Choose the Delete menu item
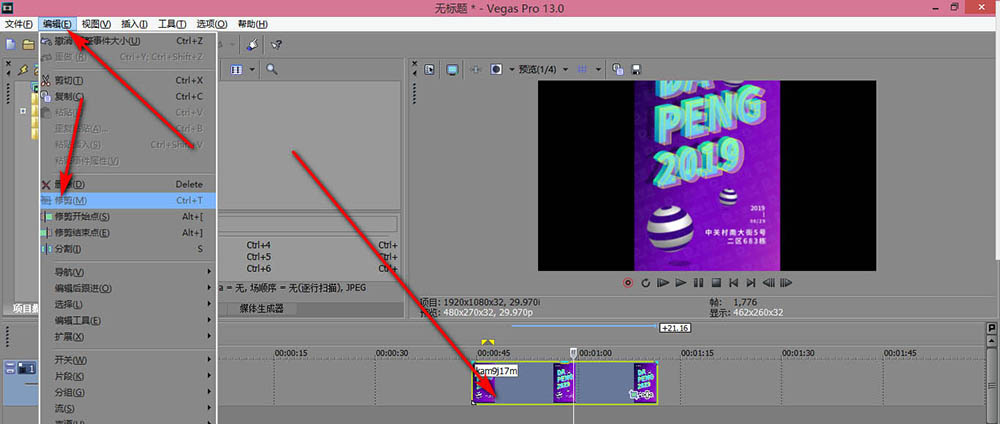This screenshot has height=424, width=1000. coord(128,184)
